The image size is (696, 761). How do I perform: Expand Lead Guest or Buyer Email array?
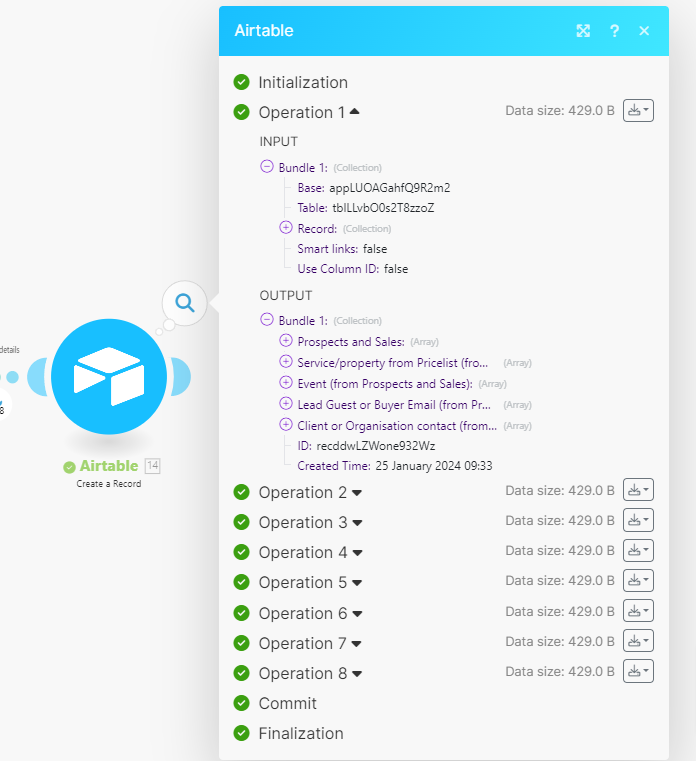coord(286,403)
